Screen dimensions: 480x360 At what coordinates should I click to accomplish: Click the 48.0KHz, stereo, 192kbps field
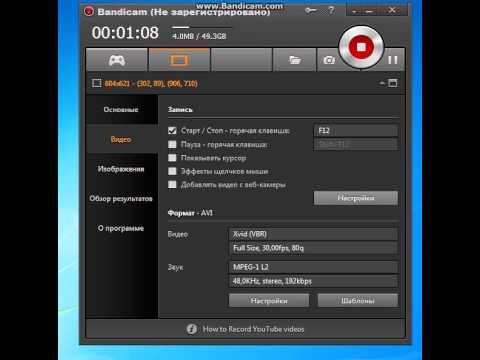pos(313,281)
